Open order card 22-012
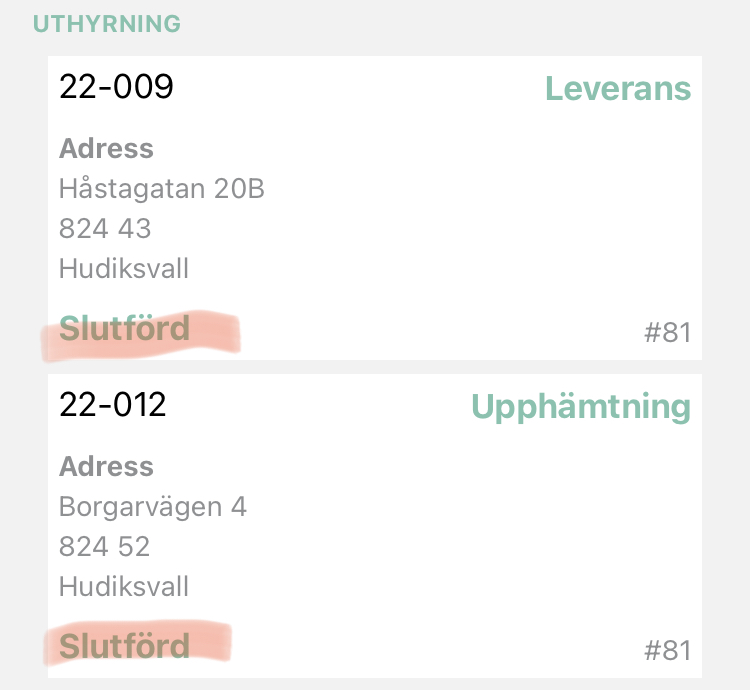Viewport: 750px width, 690px height. [x=375, y=526]
